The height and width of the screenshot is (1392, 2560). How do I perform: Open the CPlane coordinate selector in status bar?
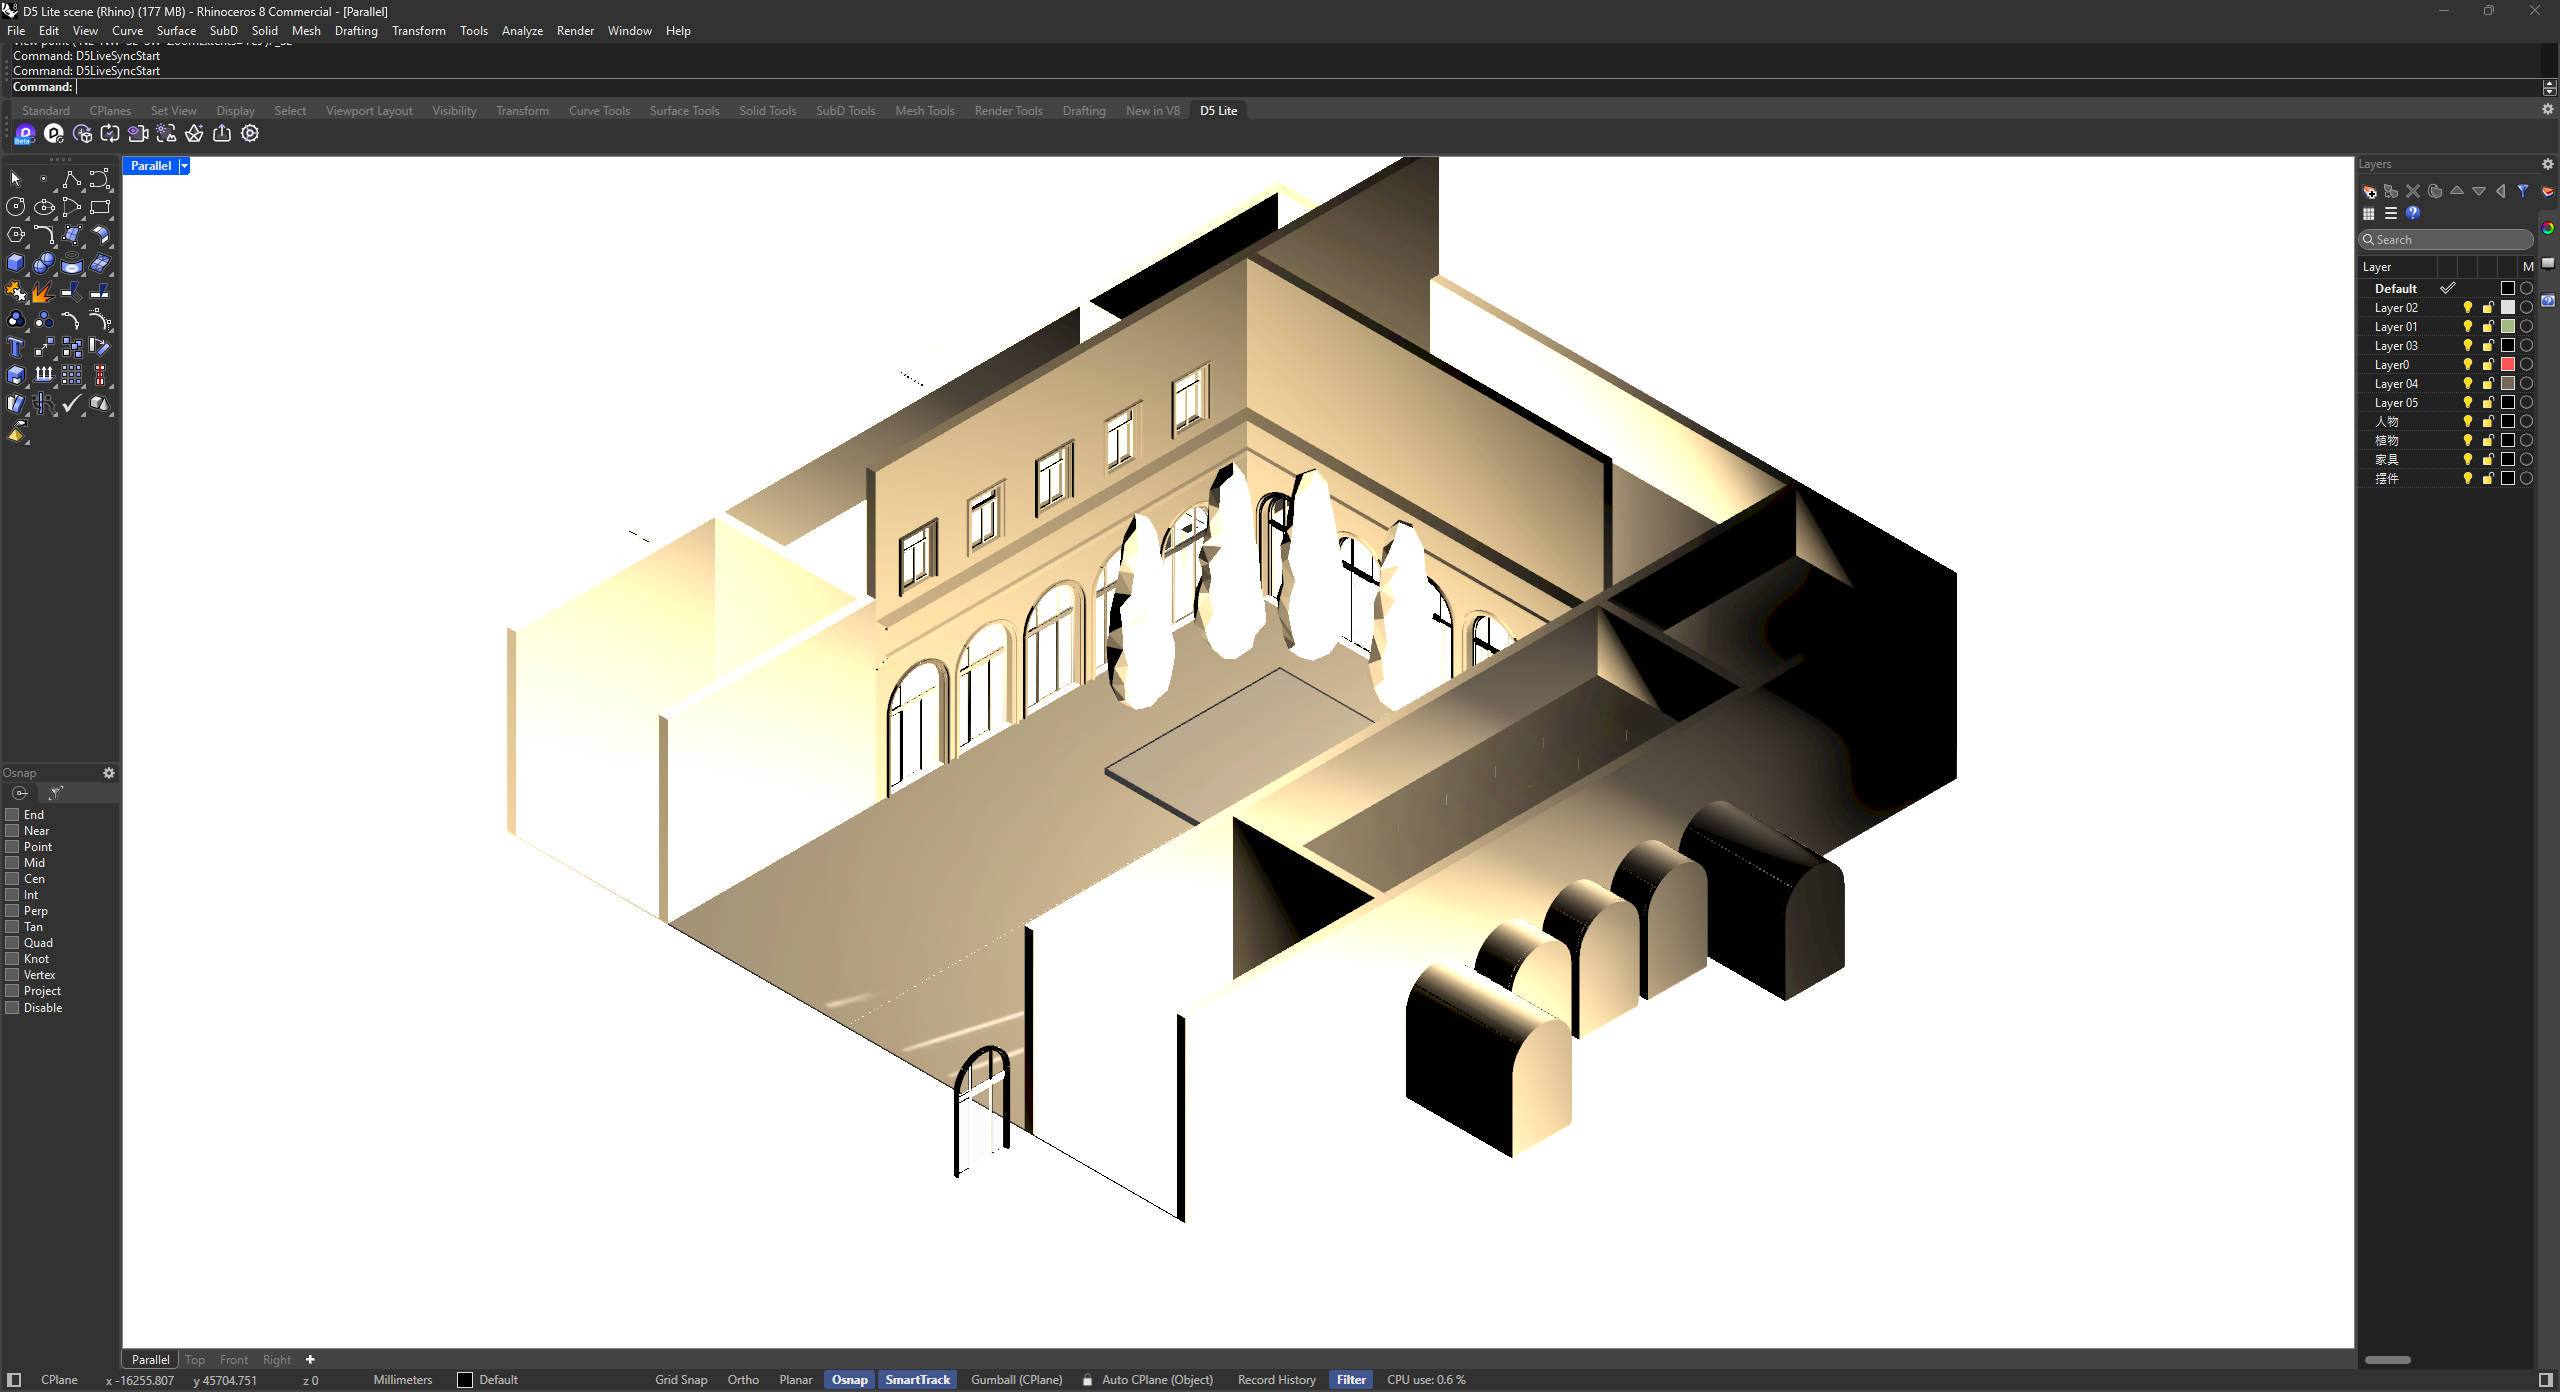pyautogui.click(x=59, y=1380)
